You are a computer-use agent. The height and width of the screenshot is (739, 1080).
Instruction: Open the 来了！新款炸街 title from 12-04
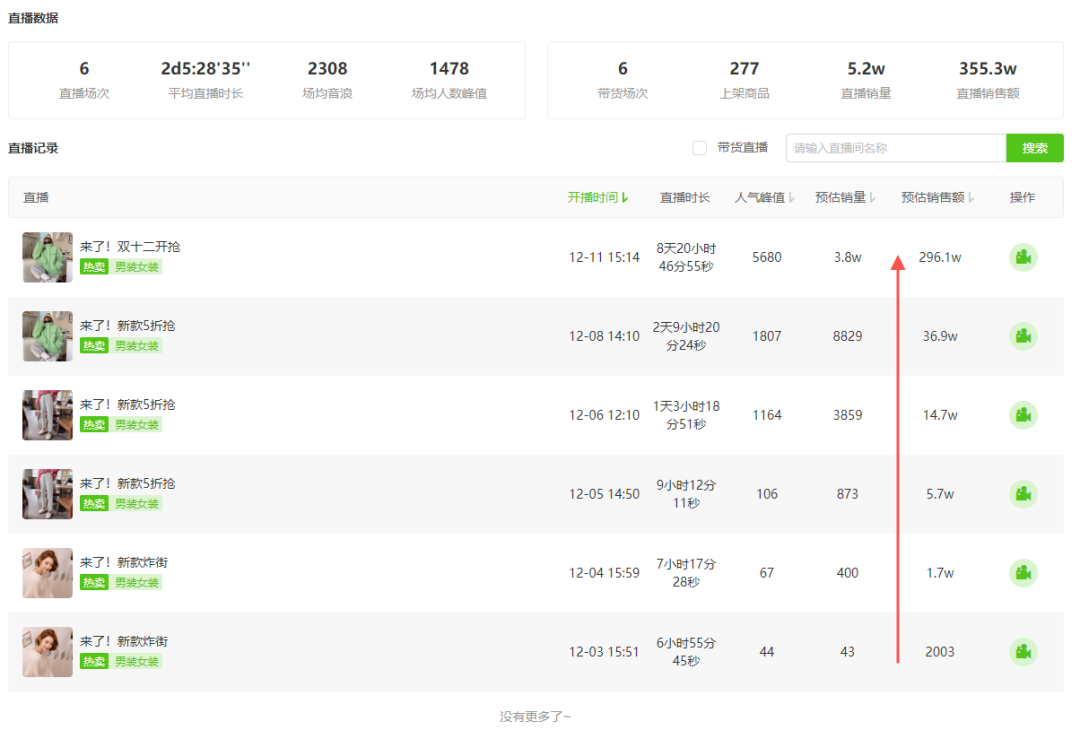(x=124, y=562)
